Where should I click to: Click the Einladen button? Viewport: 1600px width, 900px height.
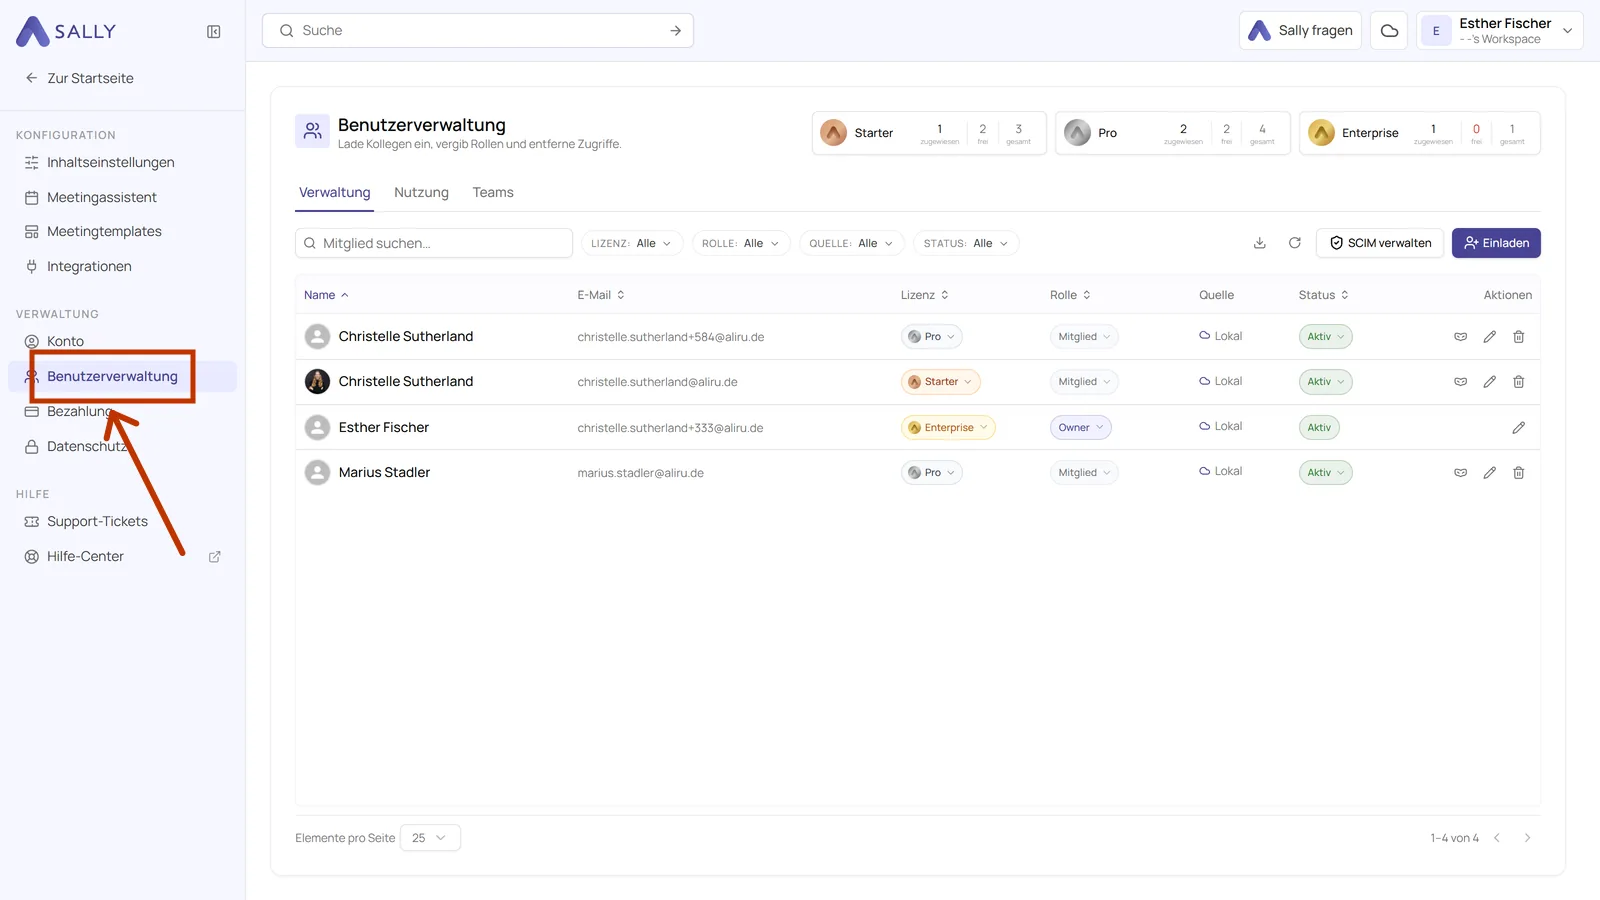(x=1496, y=243)
